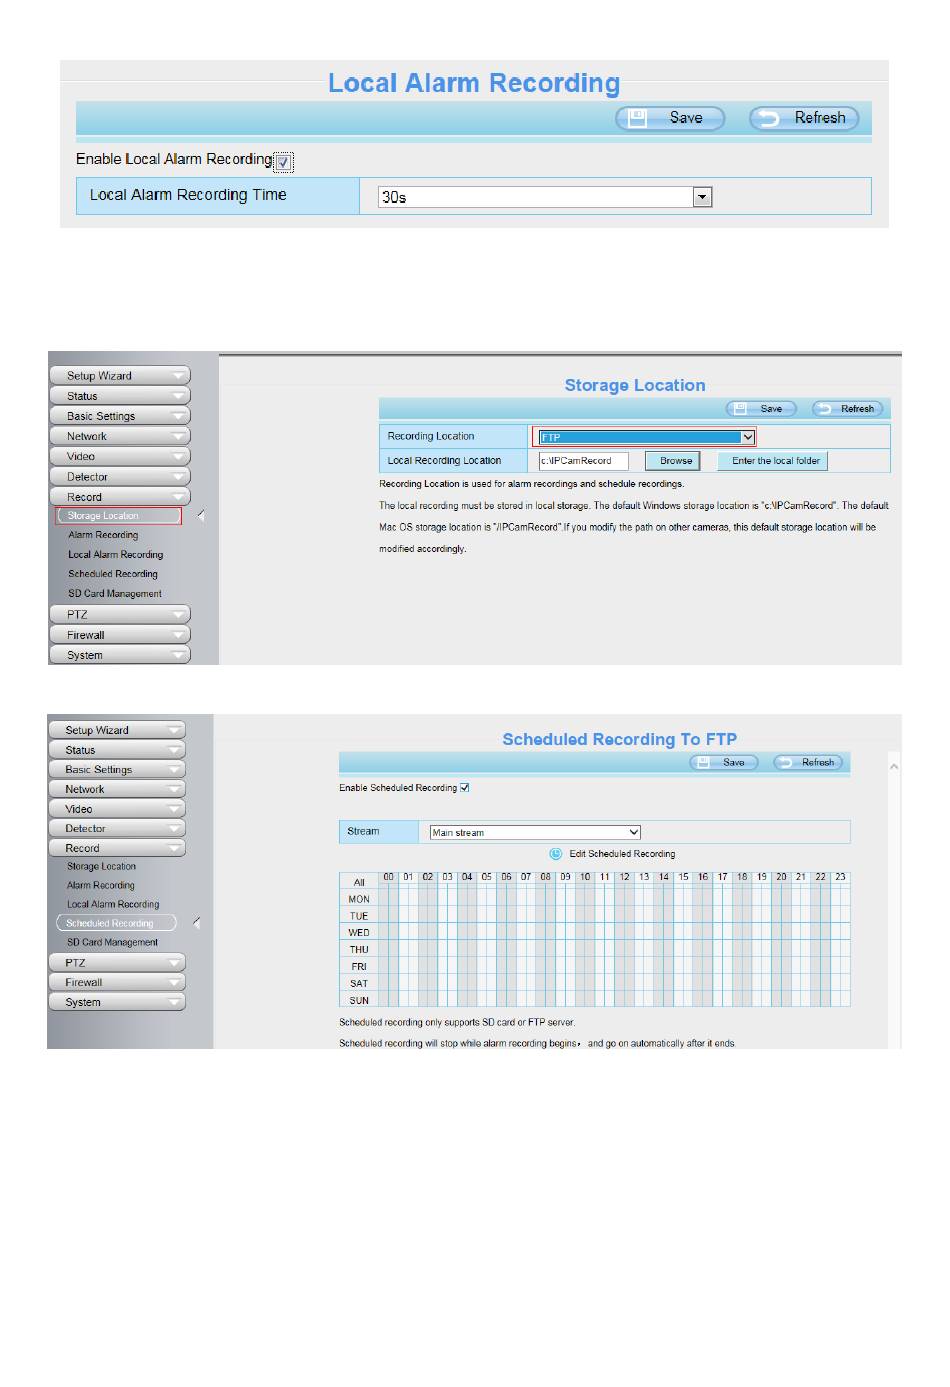950x1387 pixels.
Task: Toggle the Enable Local Alarm Recording checkbox
Action: [283, 162]
